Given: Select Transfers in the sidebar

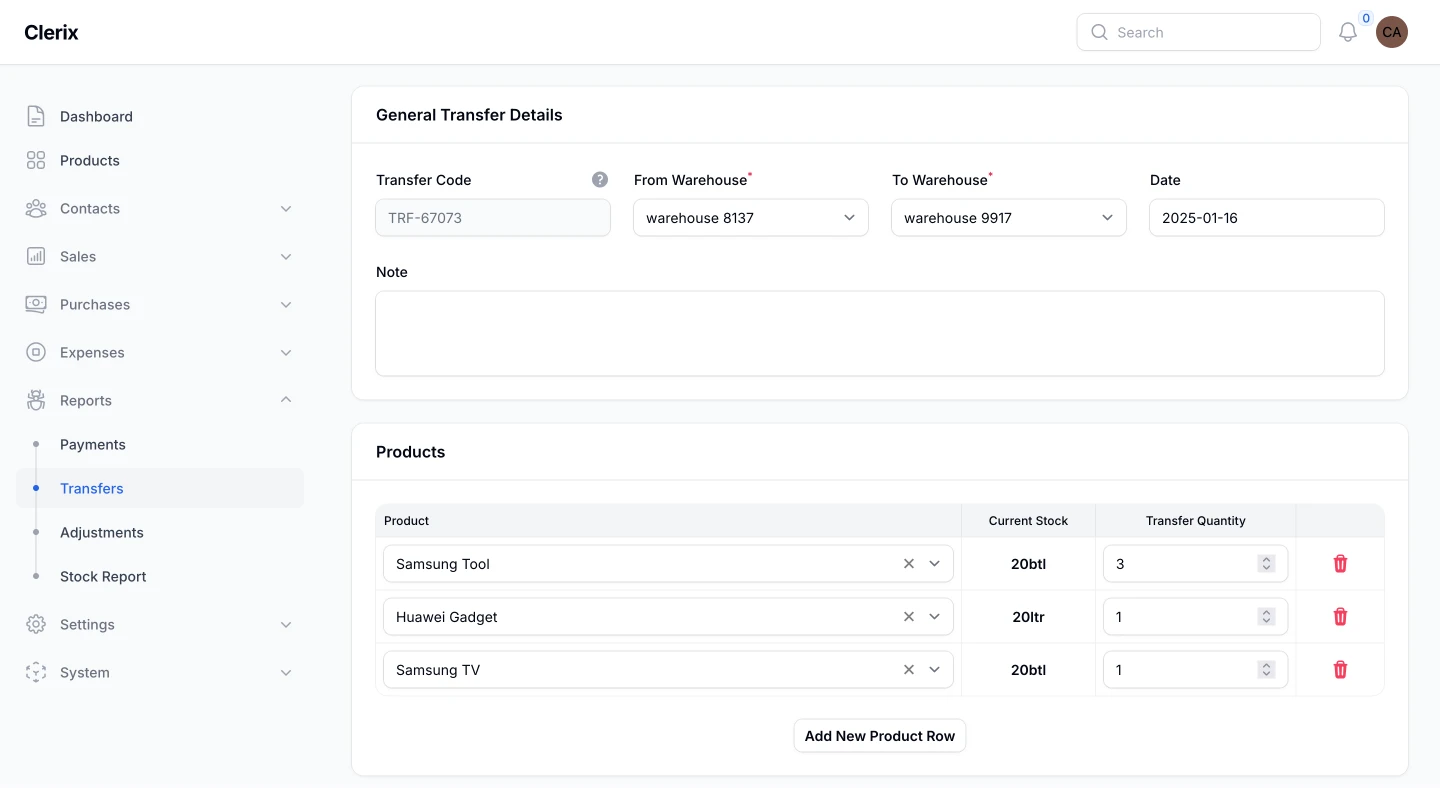Looking at the screenshot, I should [x=160, y=488].
